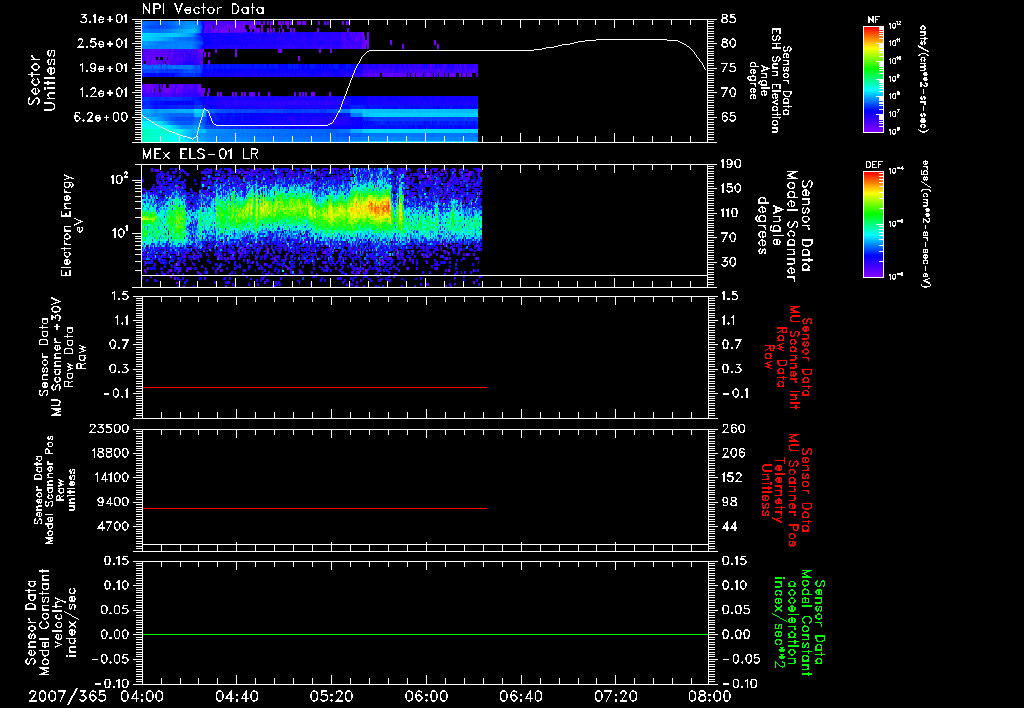Screen dimensions: 1024x708
Task: Click the "Electron Energy eV" axis title
Action: click(71, 225)
